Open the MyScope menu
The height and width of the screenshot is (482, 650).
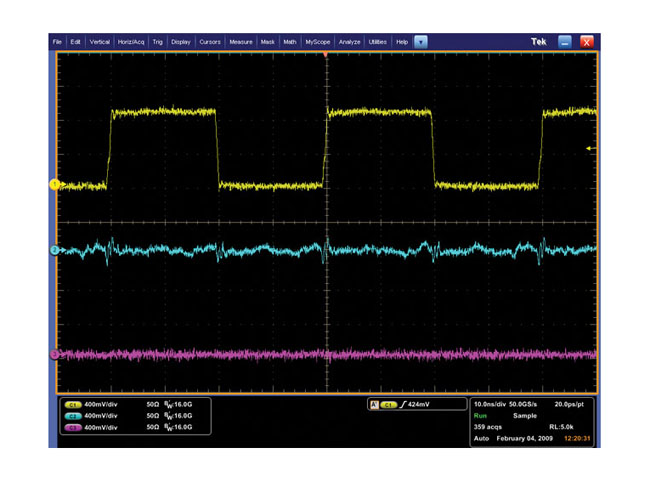(318, 42)
